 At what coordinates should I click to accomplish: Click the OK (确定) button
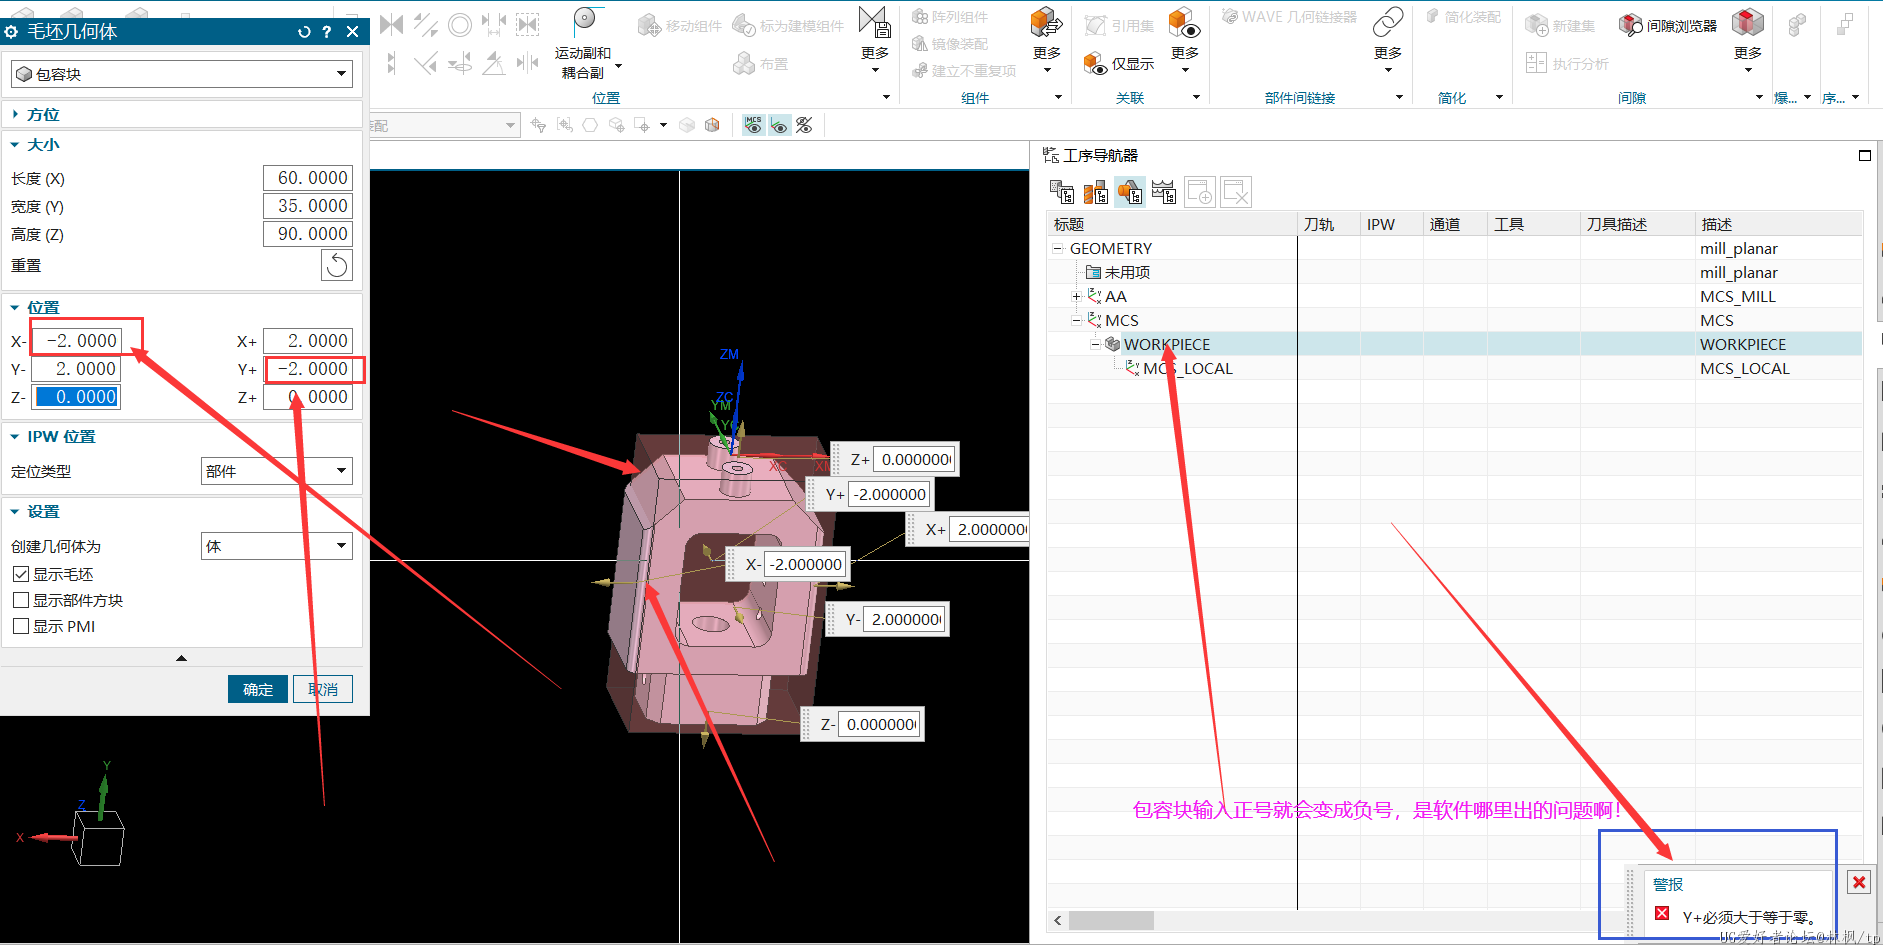tap(258, 689)
